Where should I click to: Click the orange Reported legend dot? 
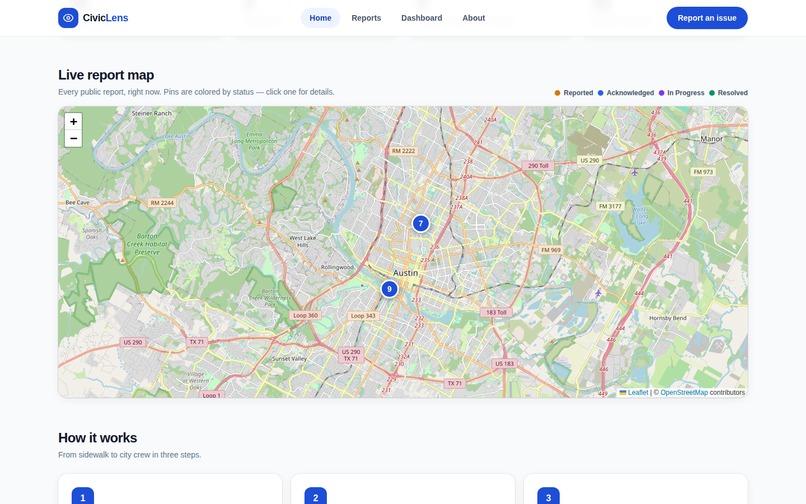(557, 93)
